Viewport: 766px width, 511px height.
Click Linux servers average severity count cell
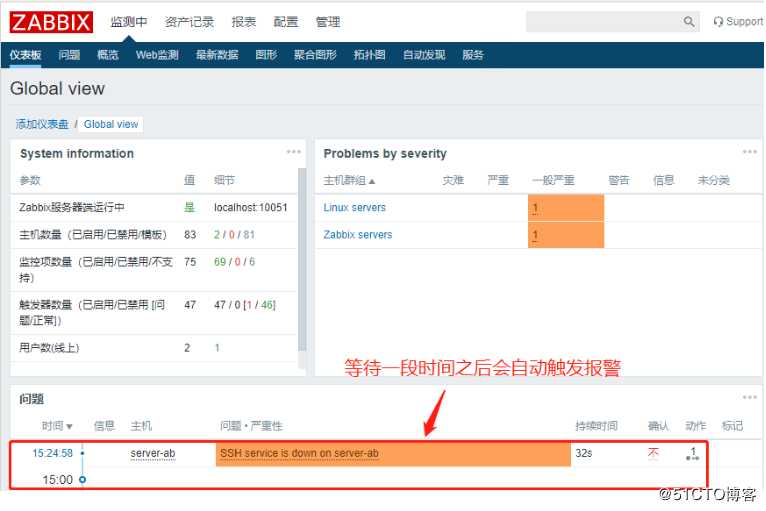pyautogui.click(x=566, y=208)
